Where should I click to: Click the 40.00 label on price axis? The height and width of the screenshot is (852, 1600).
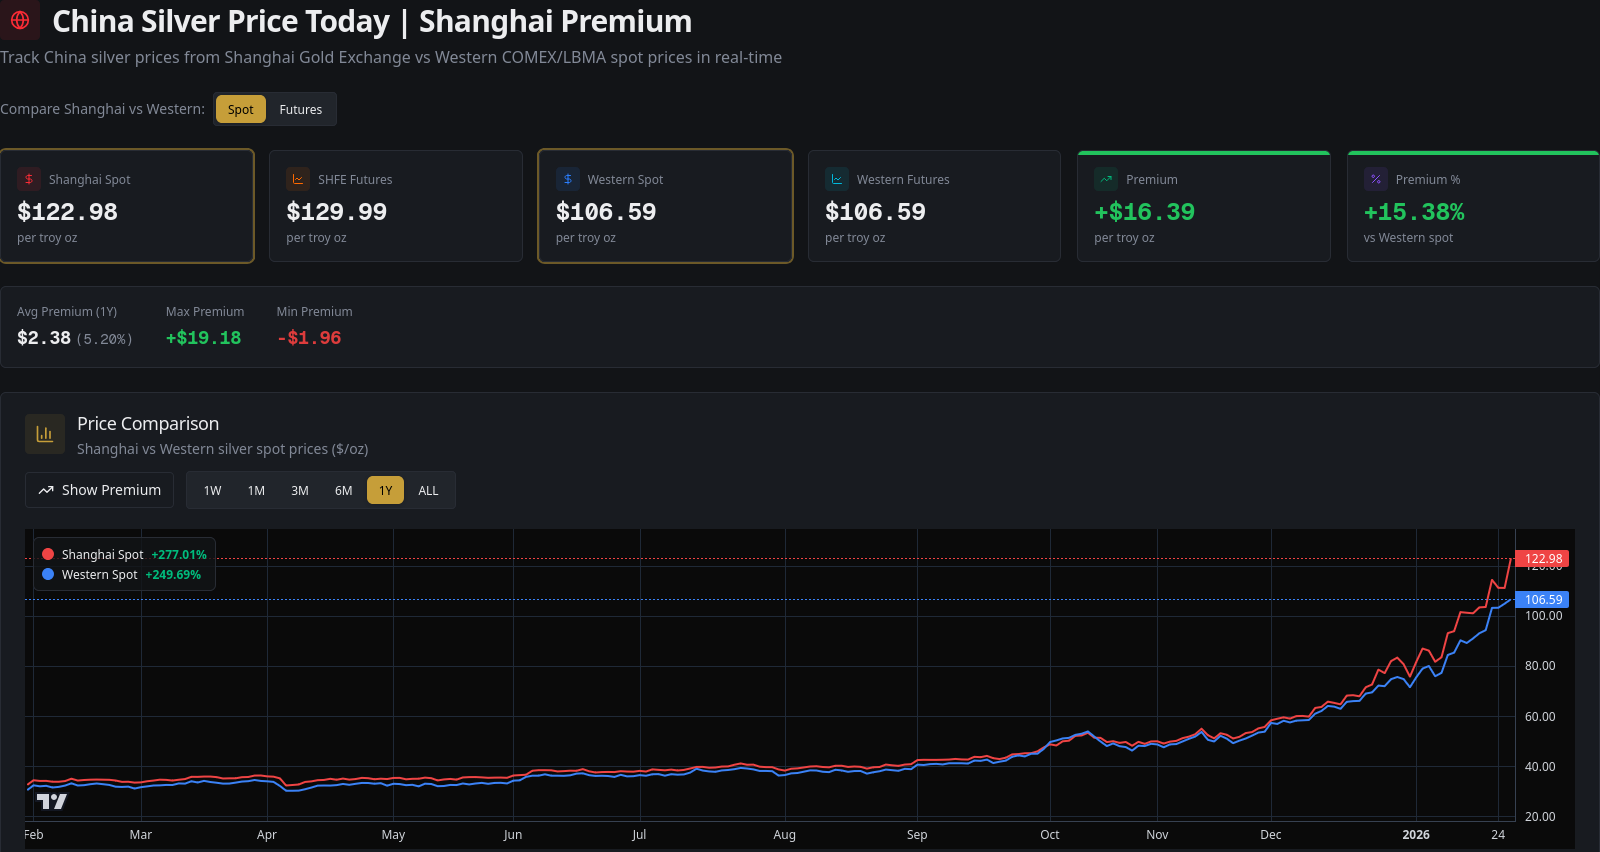pos(1540,767)
